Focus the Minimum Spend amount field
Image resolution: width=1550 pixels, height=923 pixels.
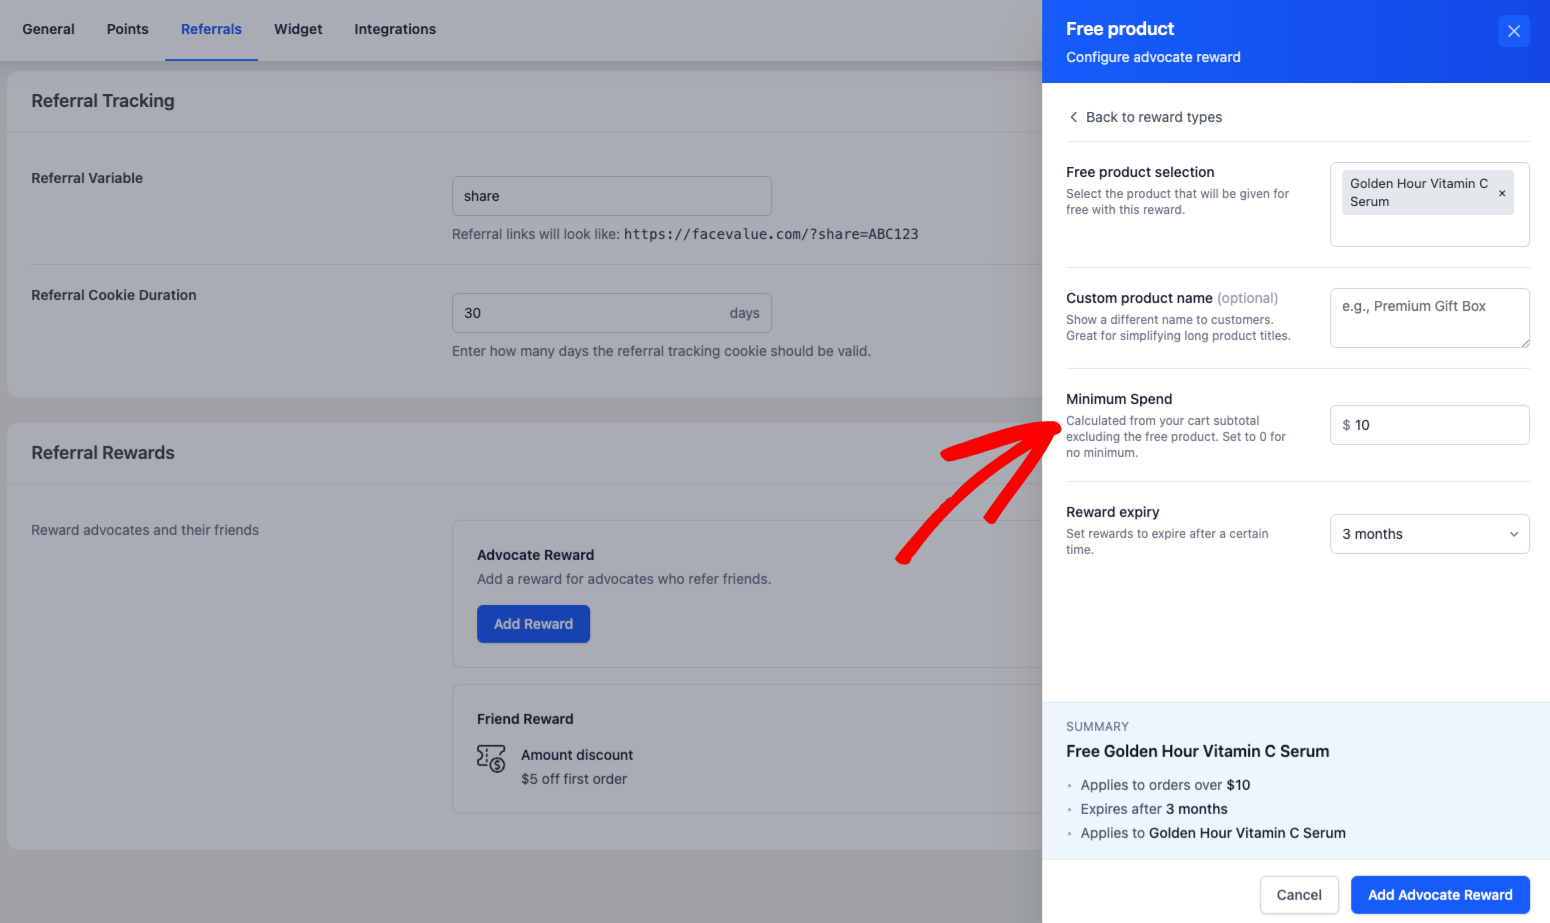(1436, 425)
